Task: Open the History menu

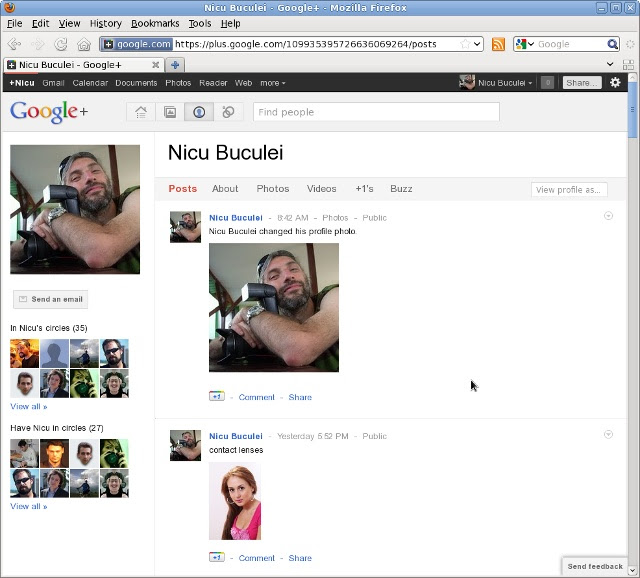Action: 106,24
